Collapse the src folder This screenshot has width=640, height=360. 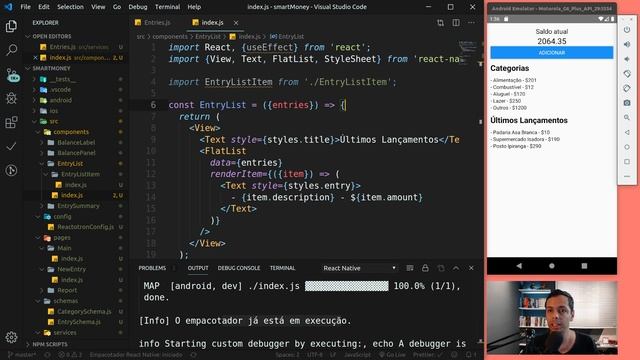click(x=53, y=122)
